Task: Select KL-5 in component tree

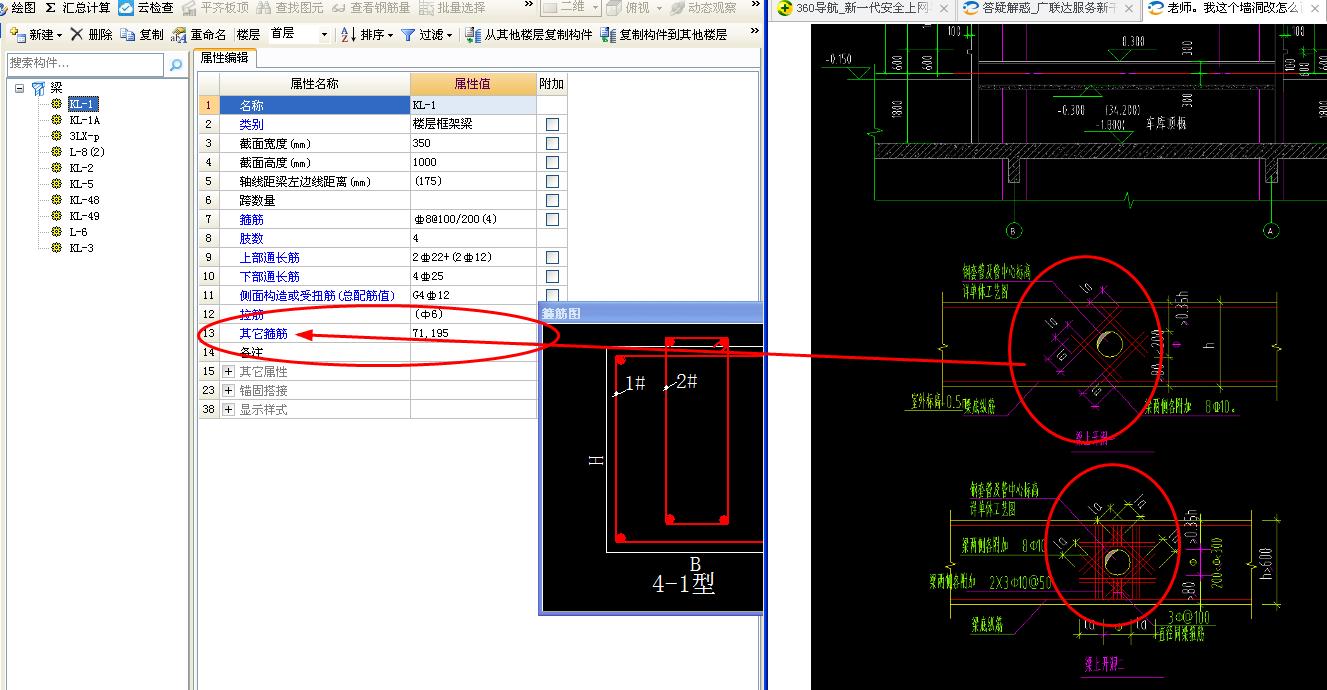Action: click(82, 184)
